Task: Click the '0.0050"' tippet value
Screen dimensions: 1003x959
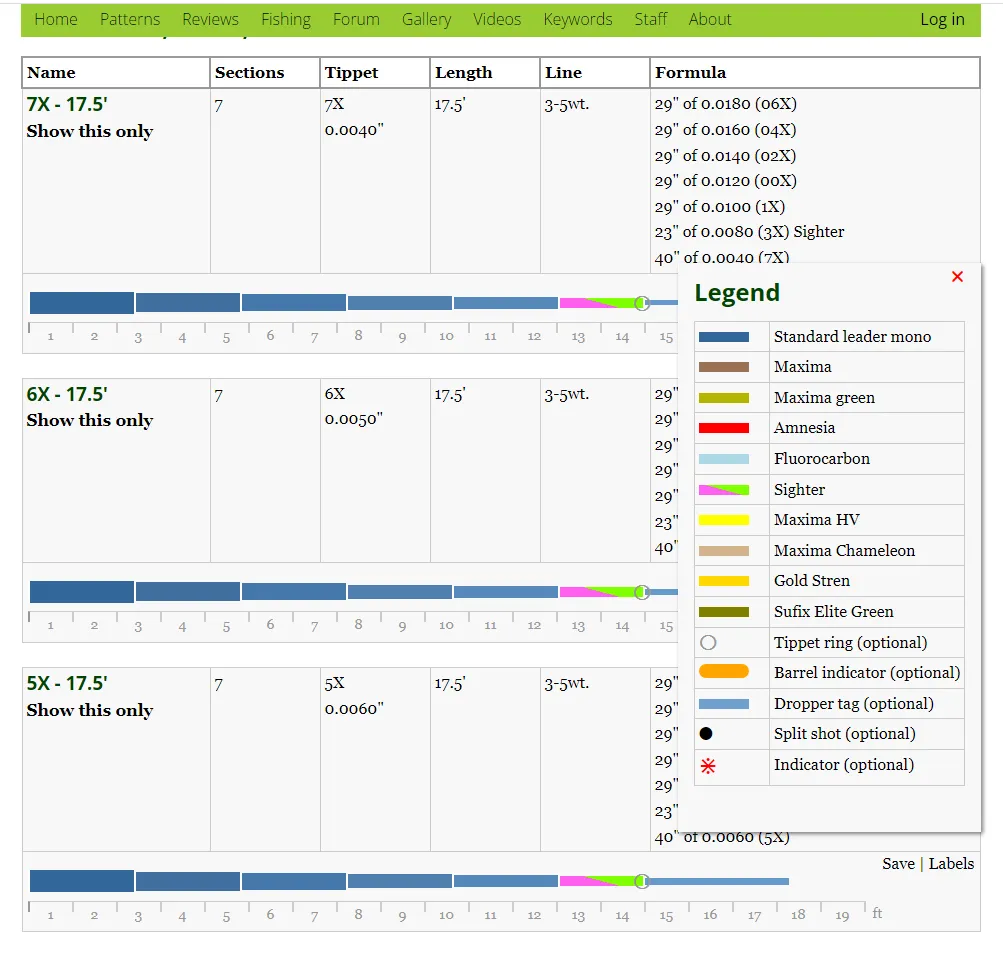Action: point(354,419)
